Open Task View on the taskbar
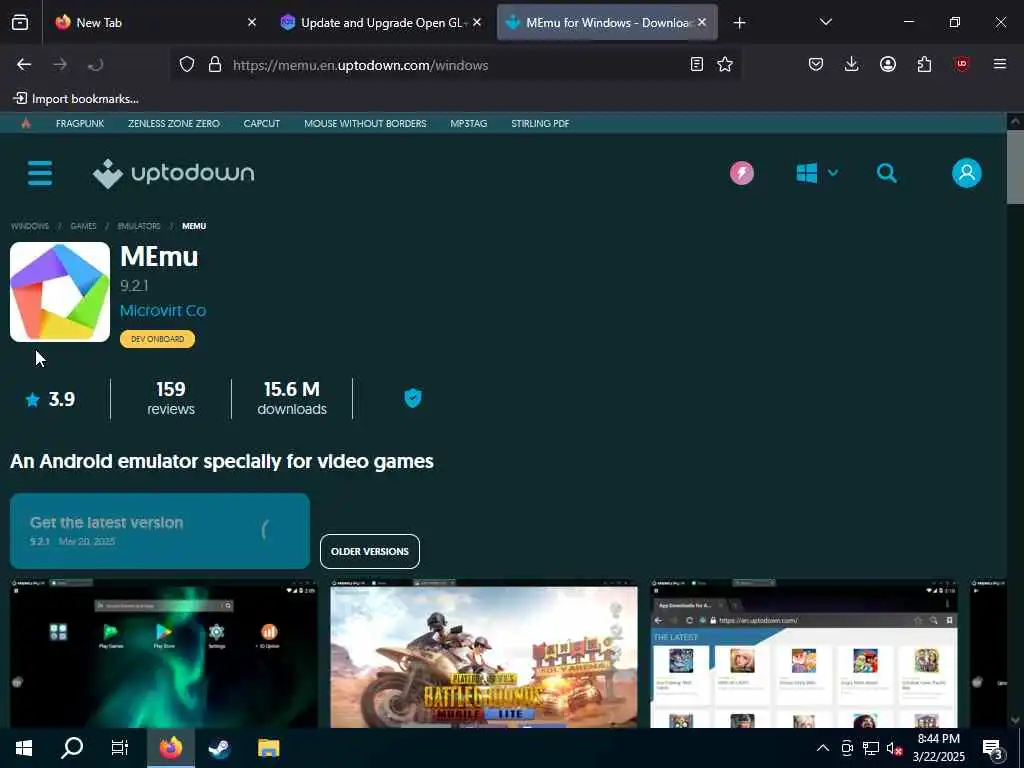 [120, 748]
